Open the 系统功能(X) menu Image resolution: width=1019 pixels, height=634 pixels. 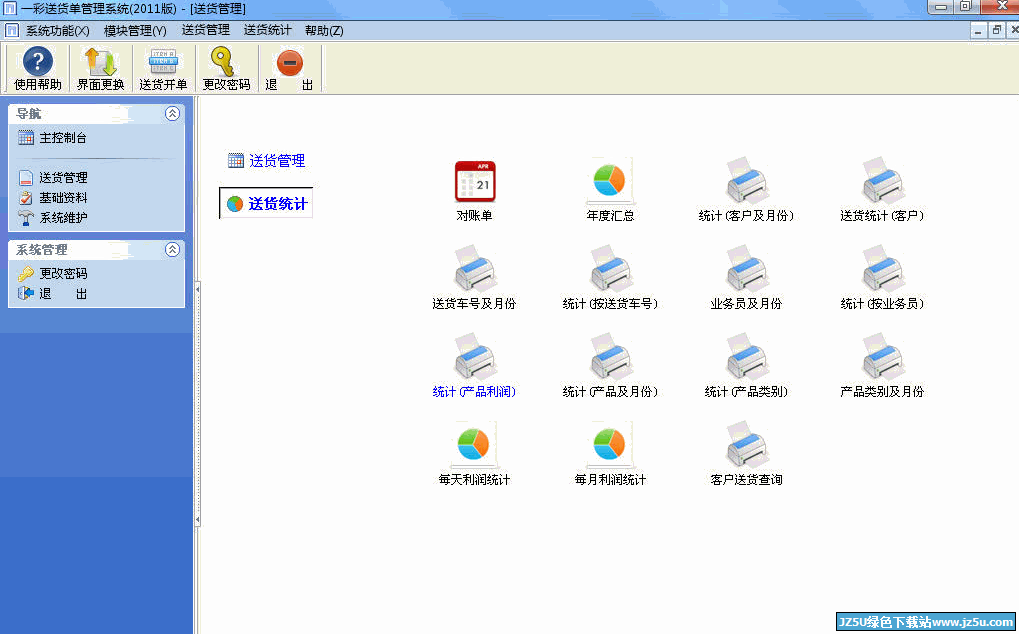[57, 30]
